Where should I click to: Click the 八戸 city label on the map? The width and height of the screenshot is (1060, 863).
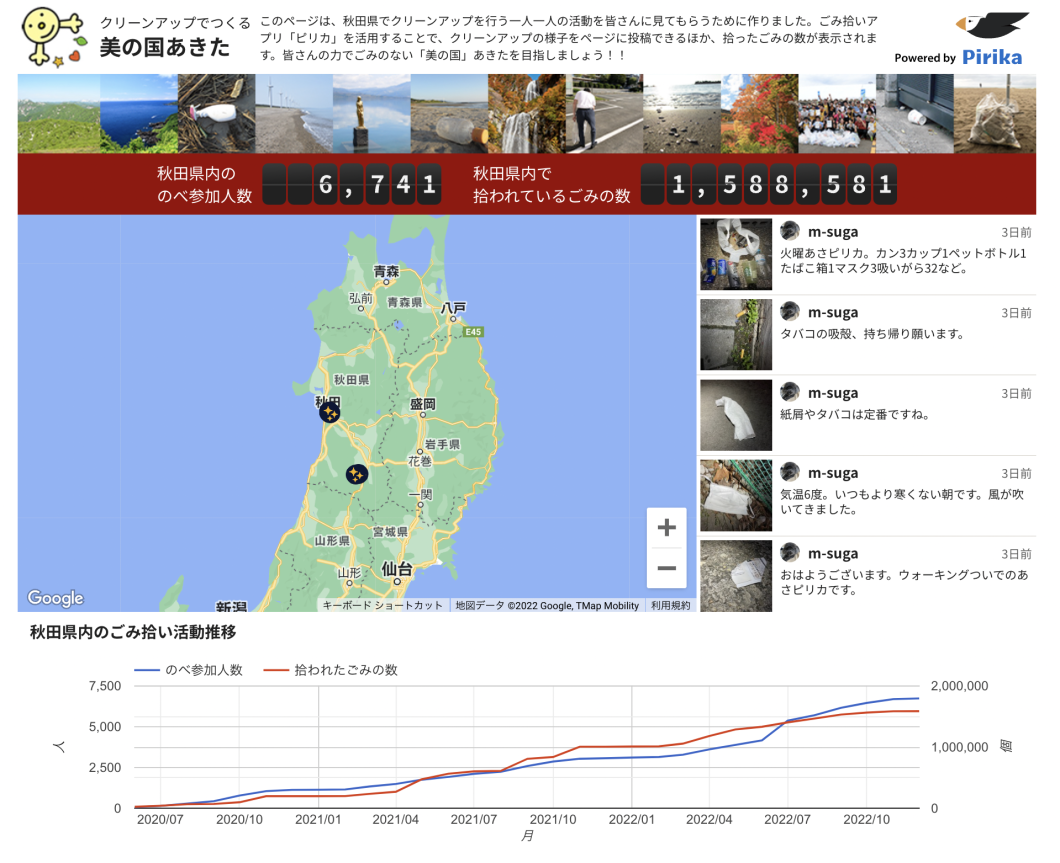(x=453, y=308)
